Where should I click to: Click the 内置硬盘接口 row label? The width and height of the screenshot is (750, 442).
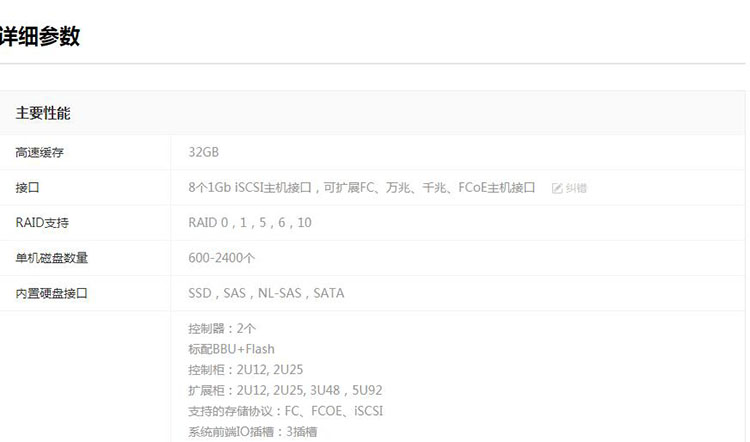52,293
